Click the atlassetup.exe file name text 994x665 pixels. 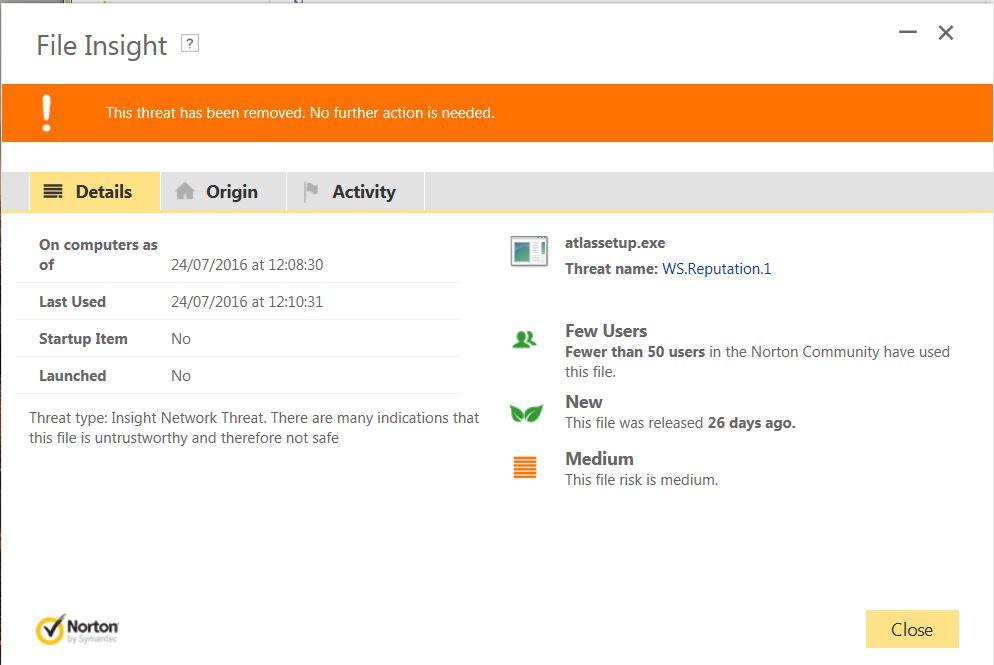pos(615,243)
